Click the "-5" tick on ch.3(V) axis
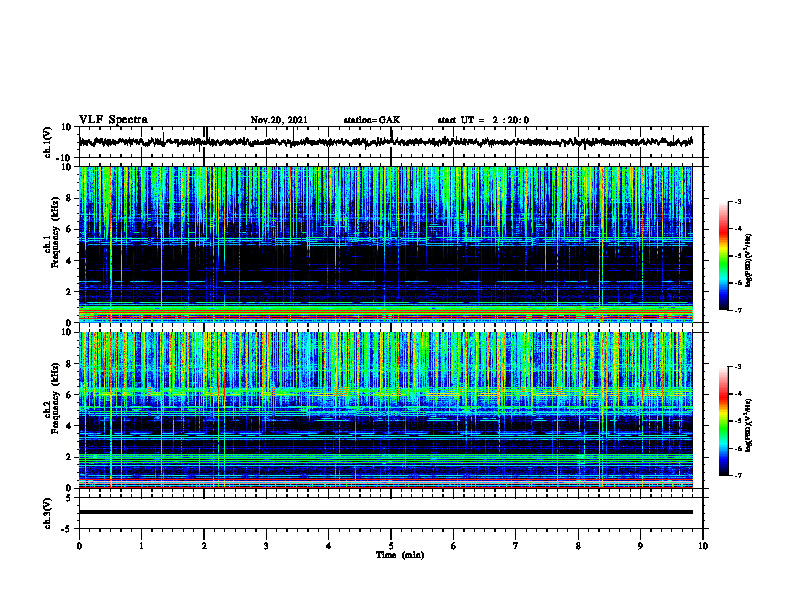This screenshot has height=612, width=792. (x=67, y=529)
